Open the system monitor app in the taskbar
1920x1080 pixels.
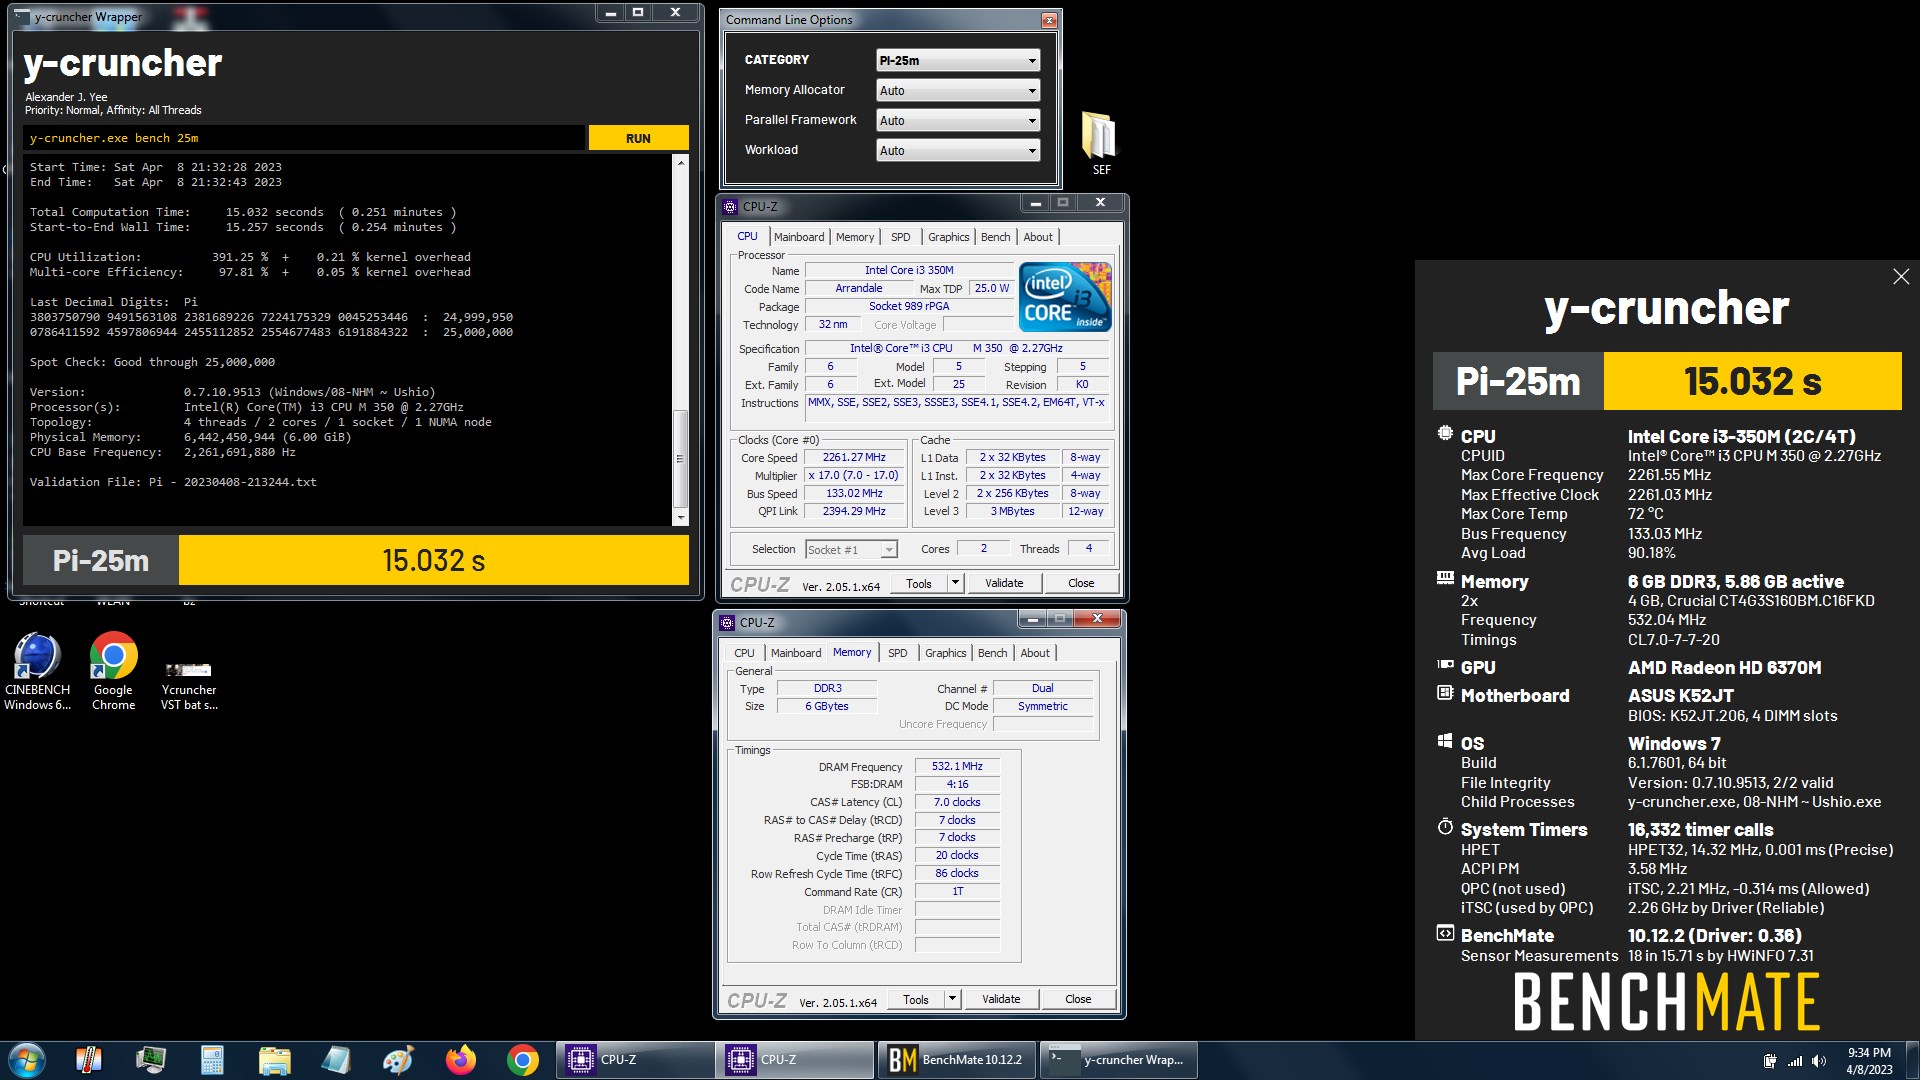150,1060
